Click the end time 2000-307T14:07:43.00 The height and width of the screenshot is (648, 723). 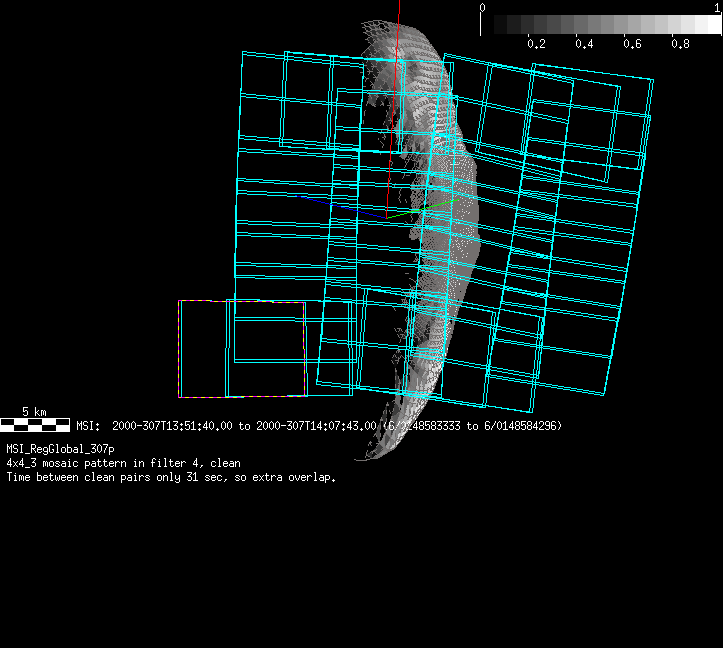click(317, 426)
